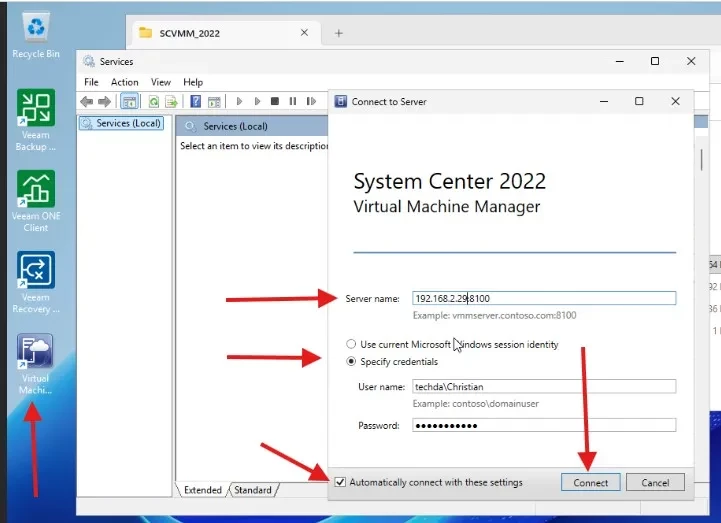Select Specify credentials radio button
This screenshot has width=721, height=523.
(x=351, y=362)
